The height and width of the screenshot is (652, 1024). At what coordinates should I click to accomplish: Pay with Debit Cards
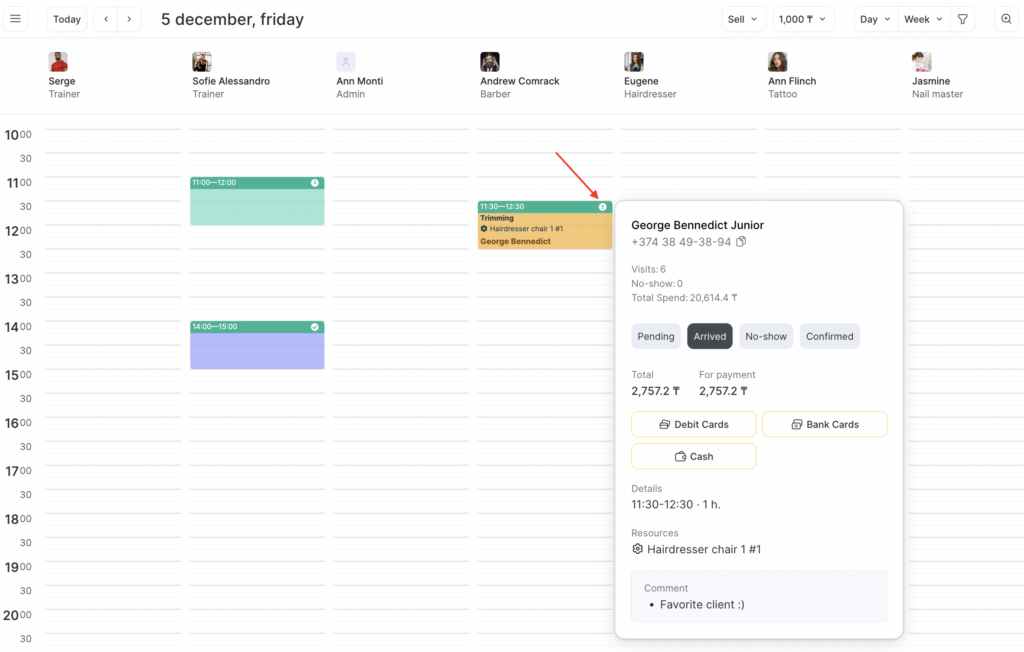[693, 424]
